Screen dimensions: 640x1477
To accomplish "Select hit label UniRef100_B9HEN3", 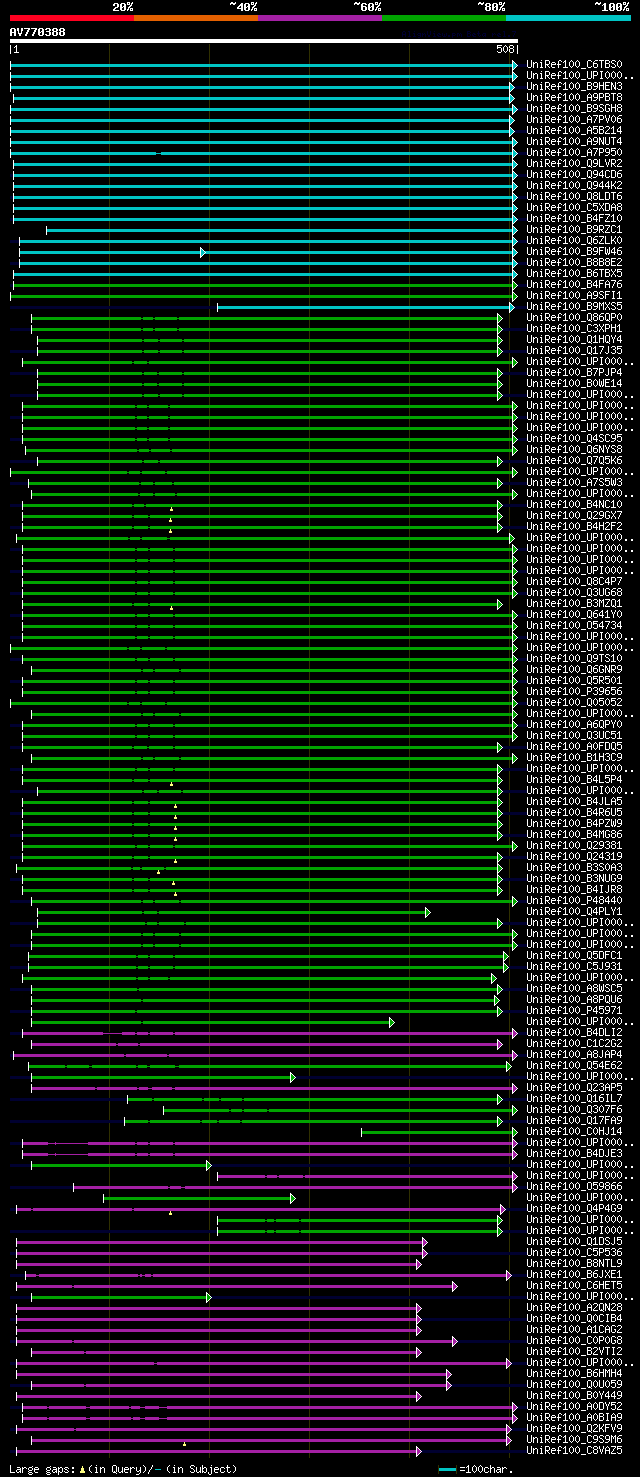I will tap(573, 87).
